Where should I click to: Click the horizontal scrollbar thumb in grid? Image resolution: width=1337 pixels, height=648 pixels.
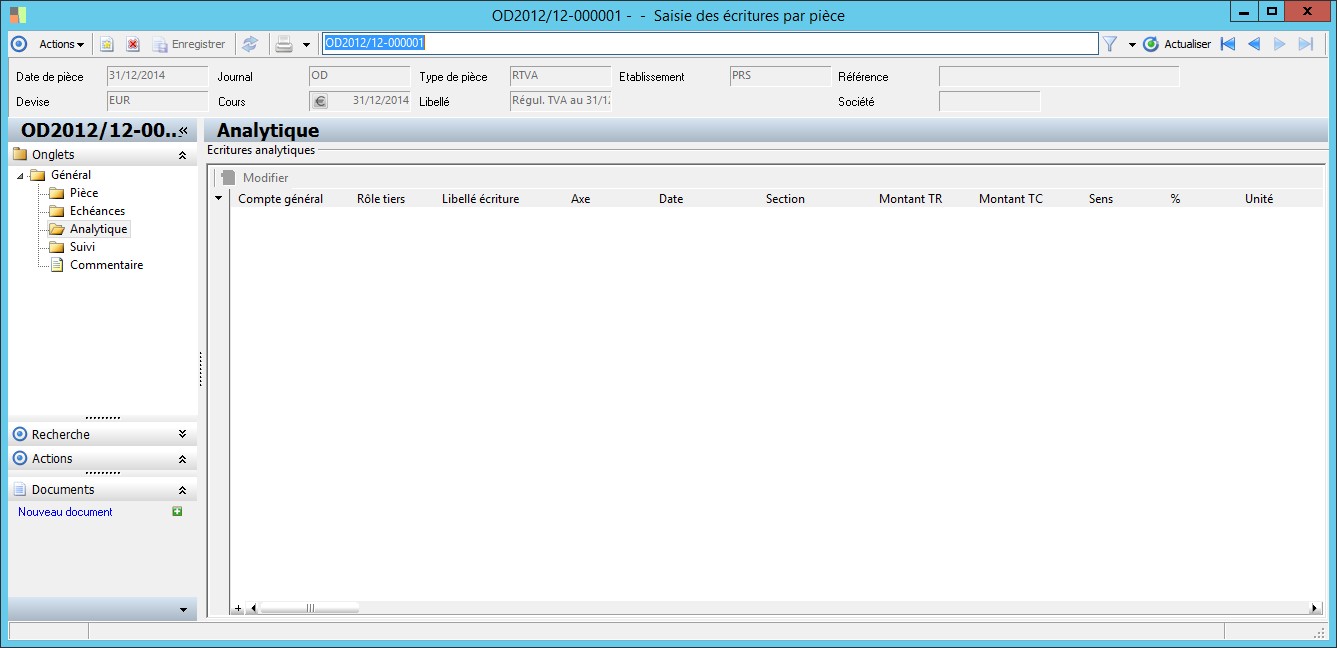coord(309,608)
